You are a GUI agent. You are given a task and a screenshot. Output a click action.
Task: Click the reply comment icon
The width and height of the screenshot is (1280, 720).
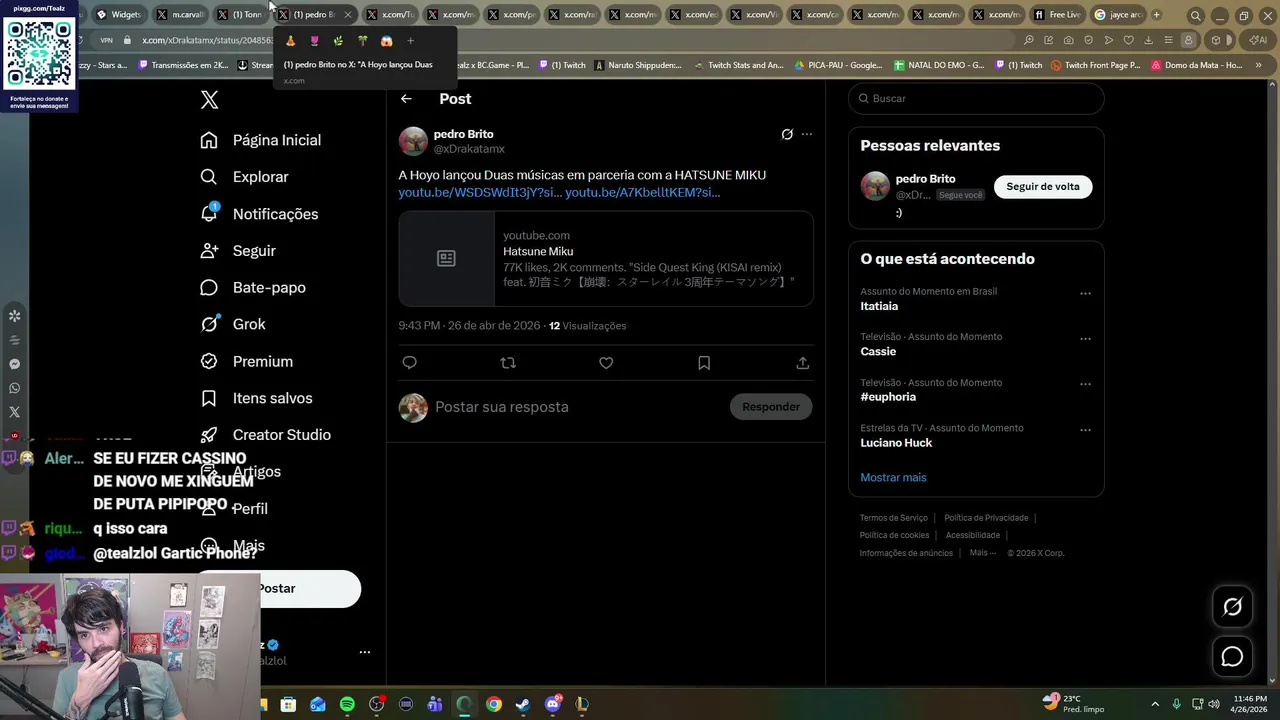coord(409,363)
